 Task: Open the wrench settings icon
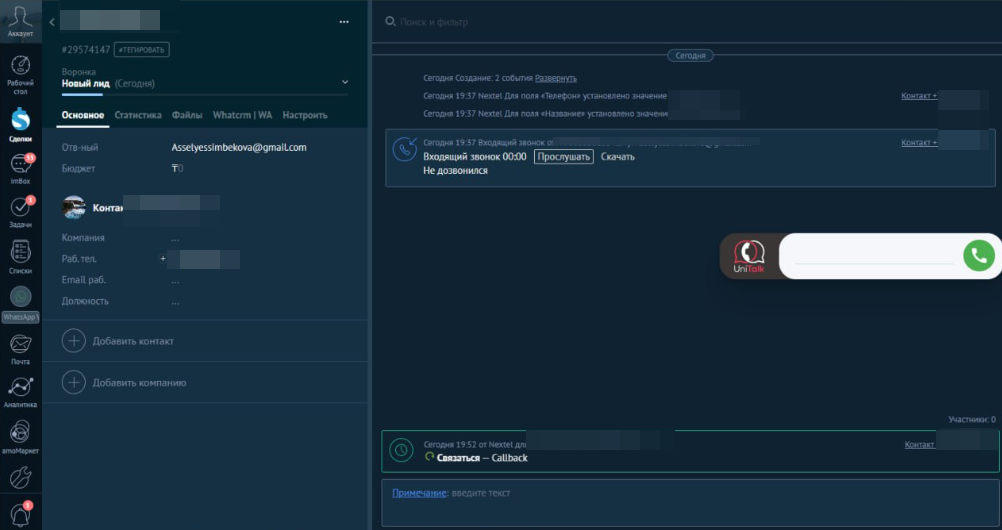tap(20, 478)
